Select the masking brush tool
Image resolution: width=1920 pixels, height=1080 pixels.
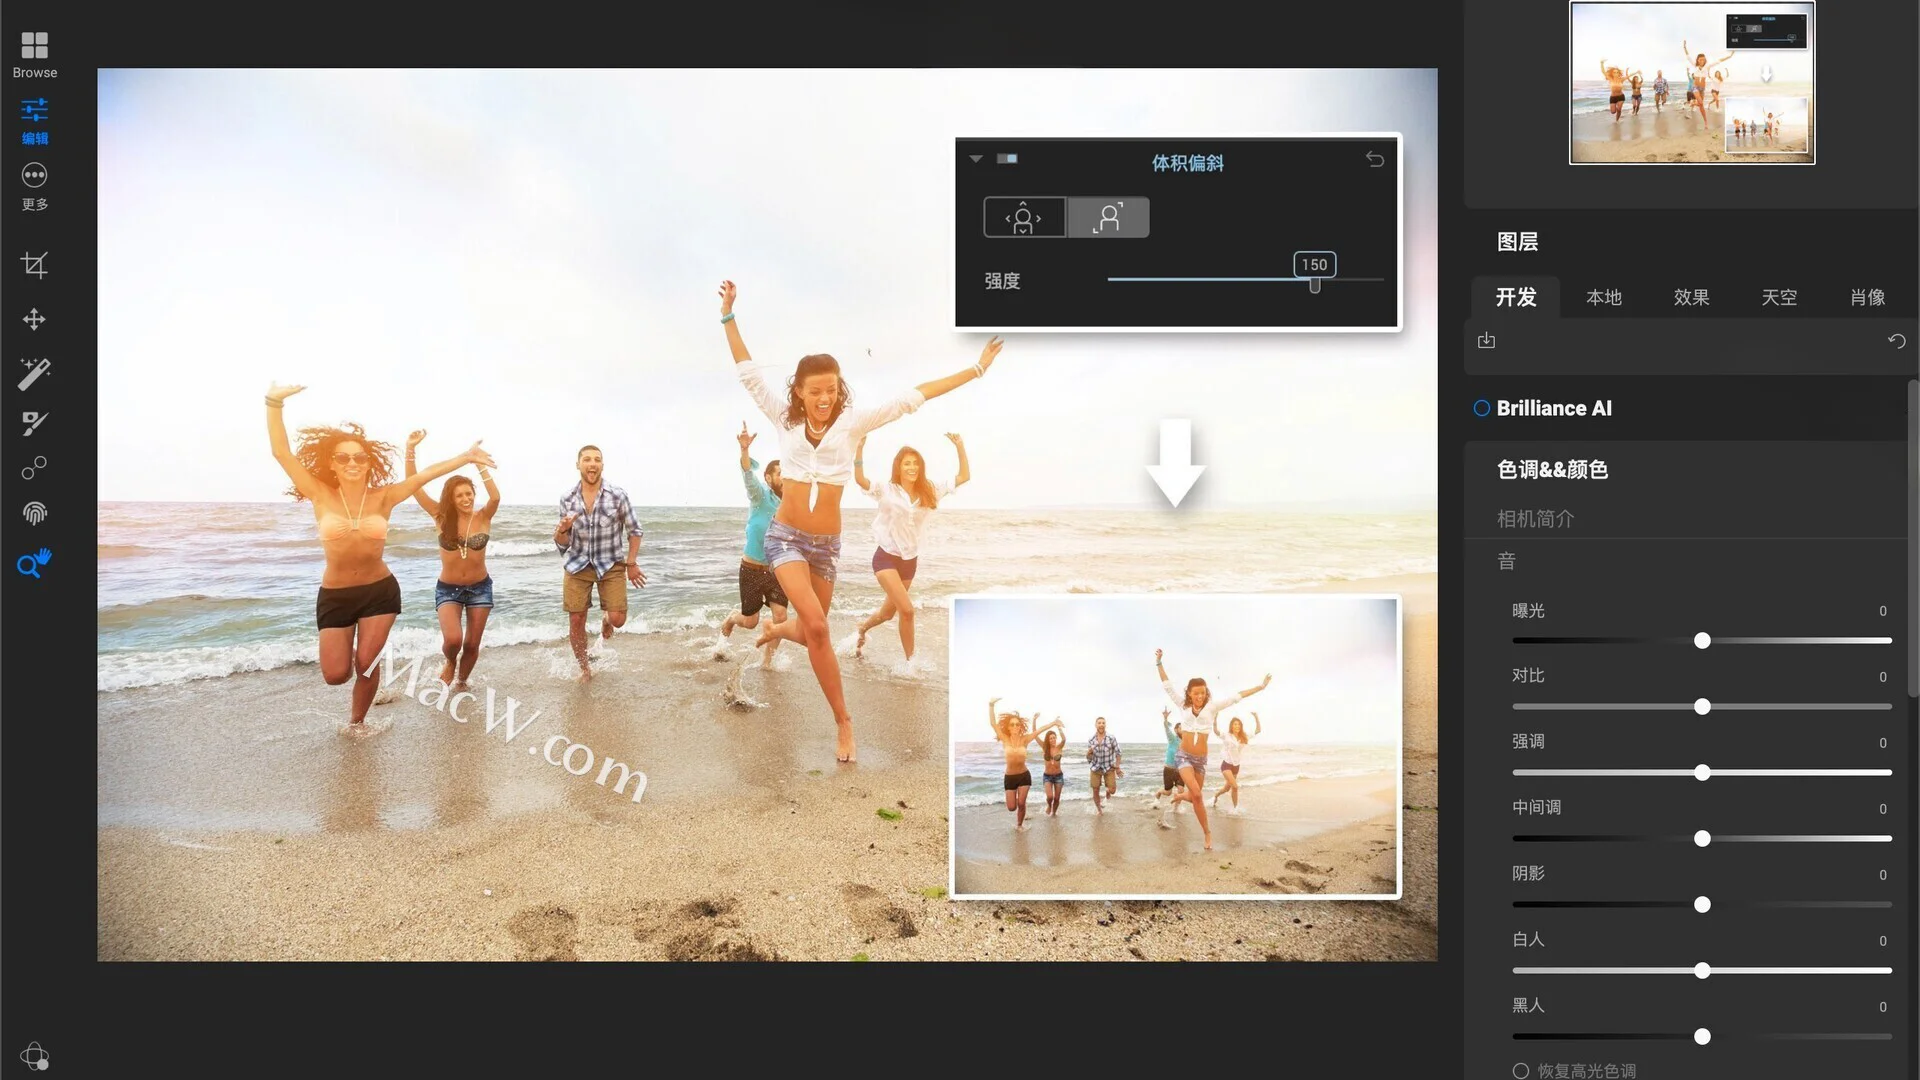34,423
